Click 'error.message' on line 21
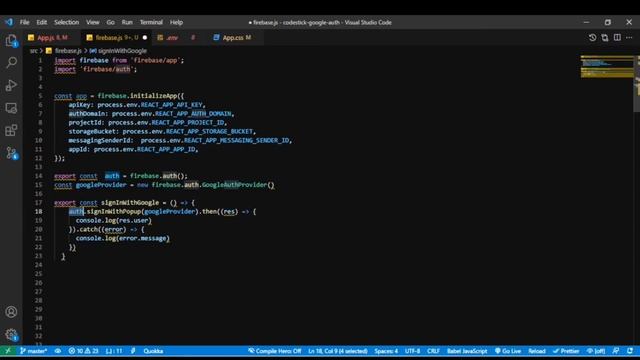The height and width of the screenshot is (360, 640). [142, 238]
